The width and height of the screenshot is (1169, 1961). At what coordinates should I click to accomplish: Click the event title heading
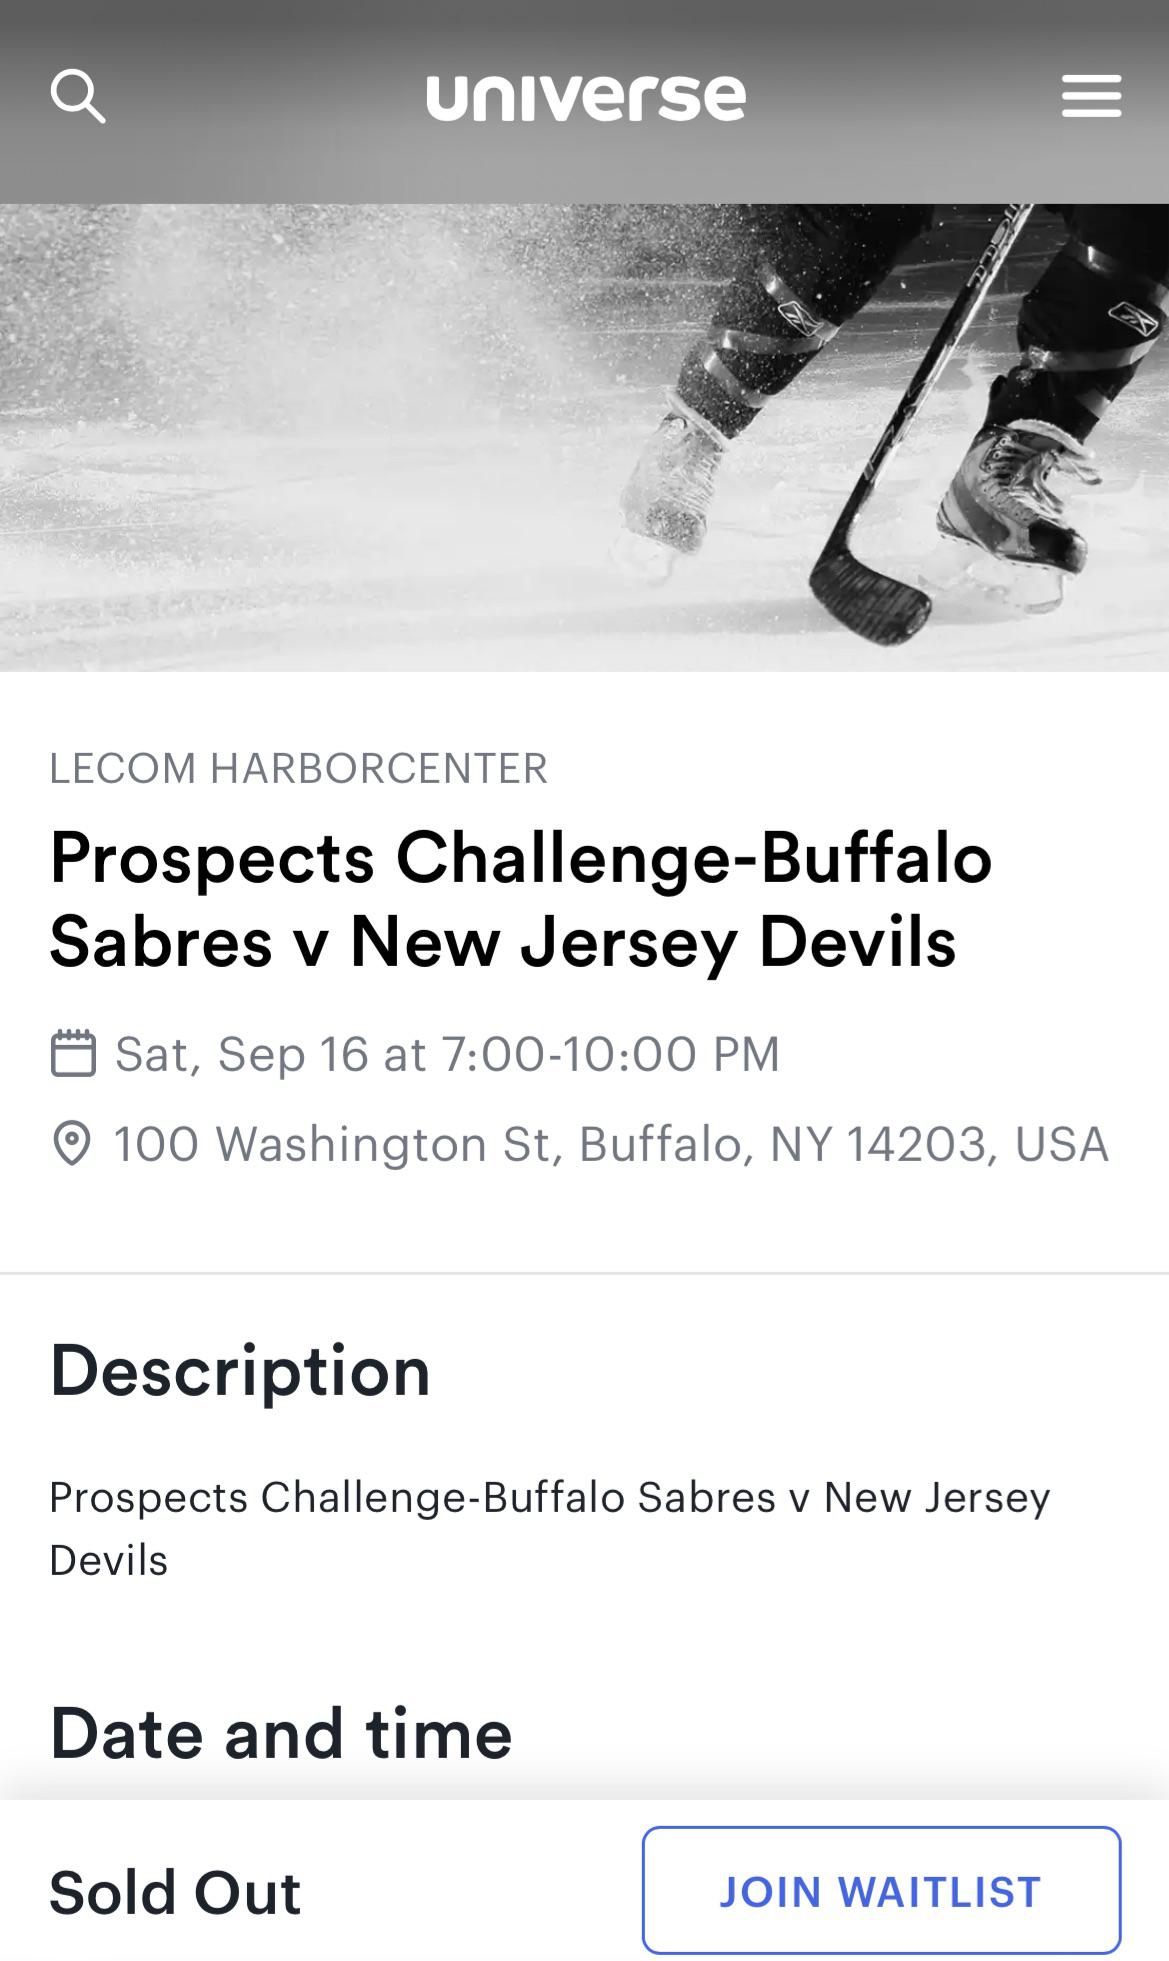pyautogui.click(x=520, y=899)
